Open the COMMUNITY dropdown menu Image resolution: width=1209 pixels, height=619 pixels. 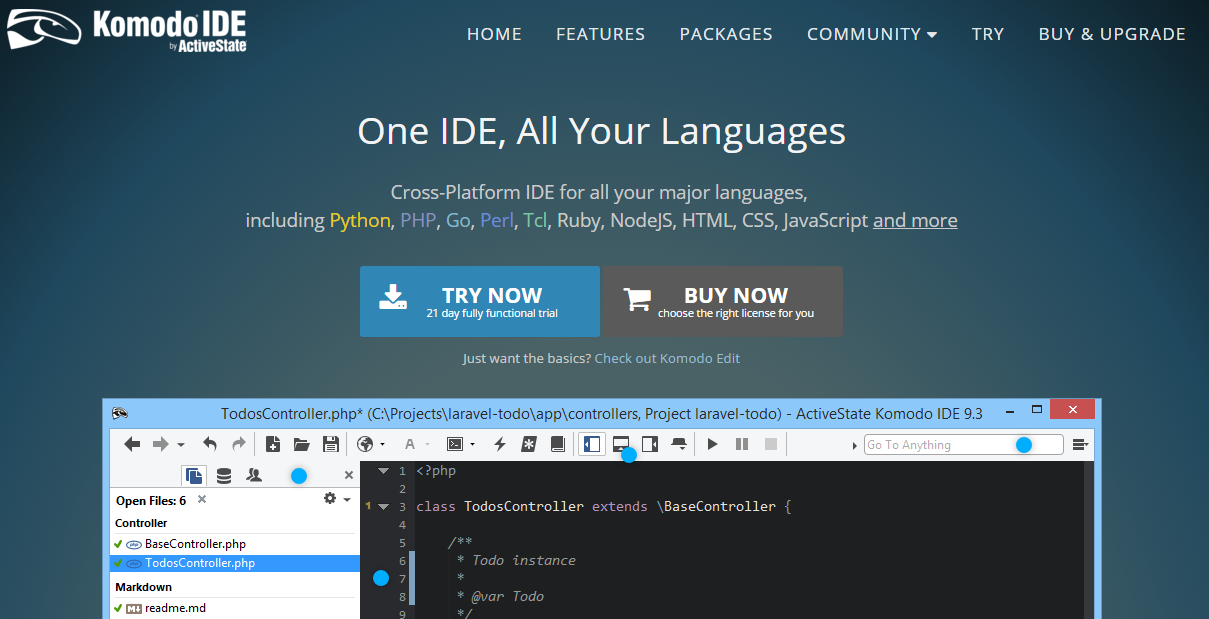(x=871, y=34)
